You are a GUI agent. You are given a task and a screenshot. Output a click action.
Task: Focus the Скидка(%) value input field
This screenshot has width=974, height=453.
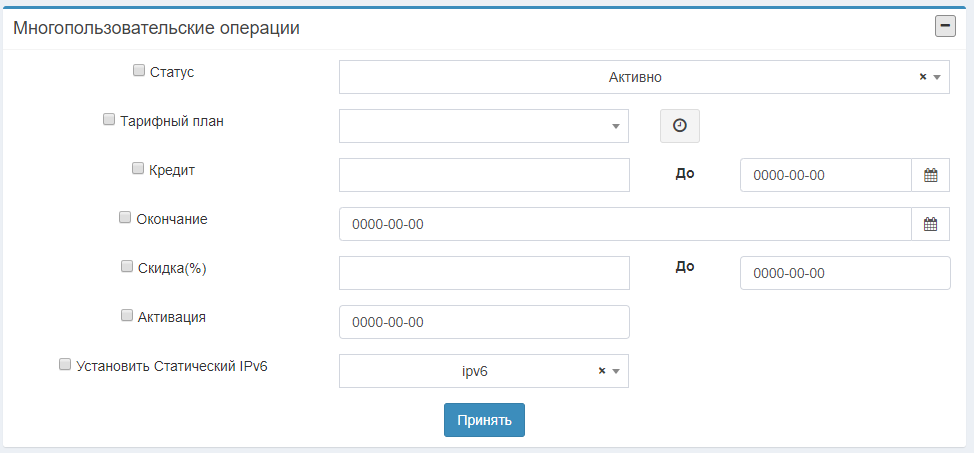(485, 273)
